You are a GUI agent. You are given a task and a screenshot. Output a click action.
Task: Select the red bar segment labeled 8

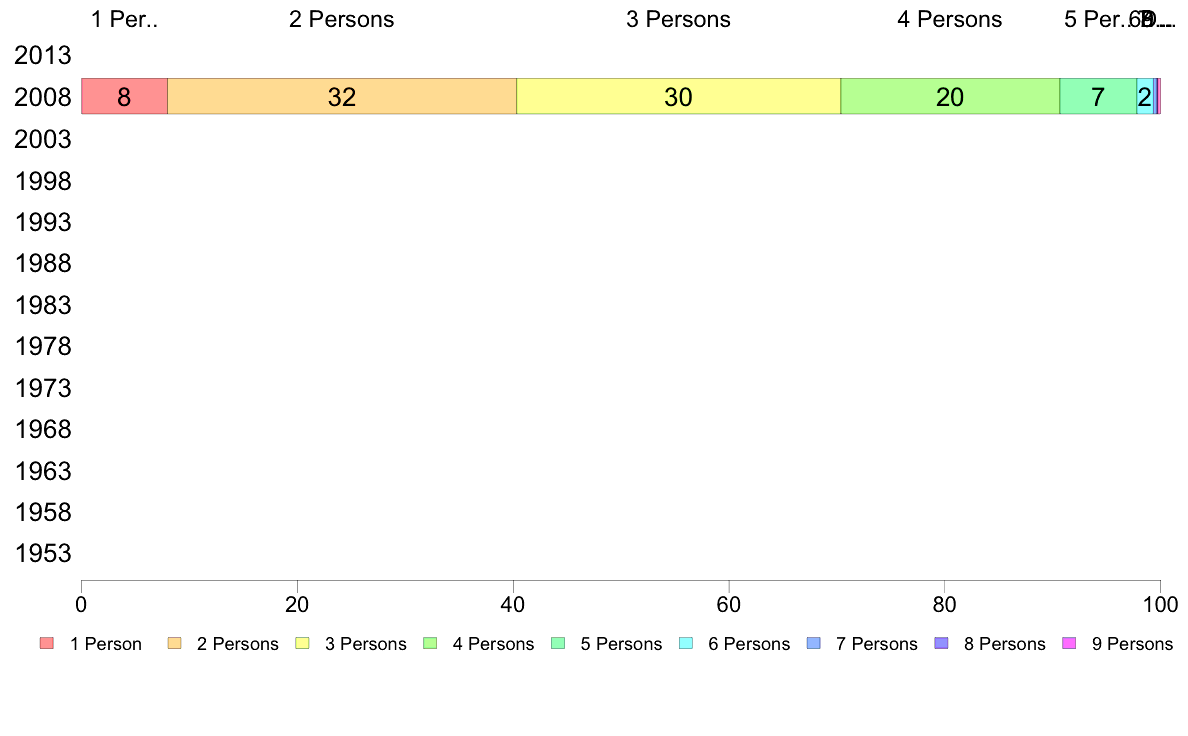[124, 96]
